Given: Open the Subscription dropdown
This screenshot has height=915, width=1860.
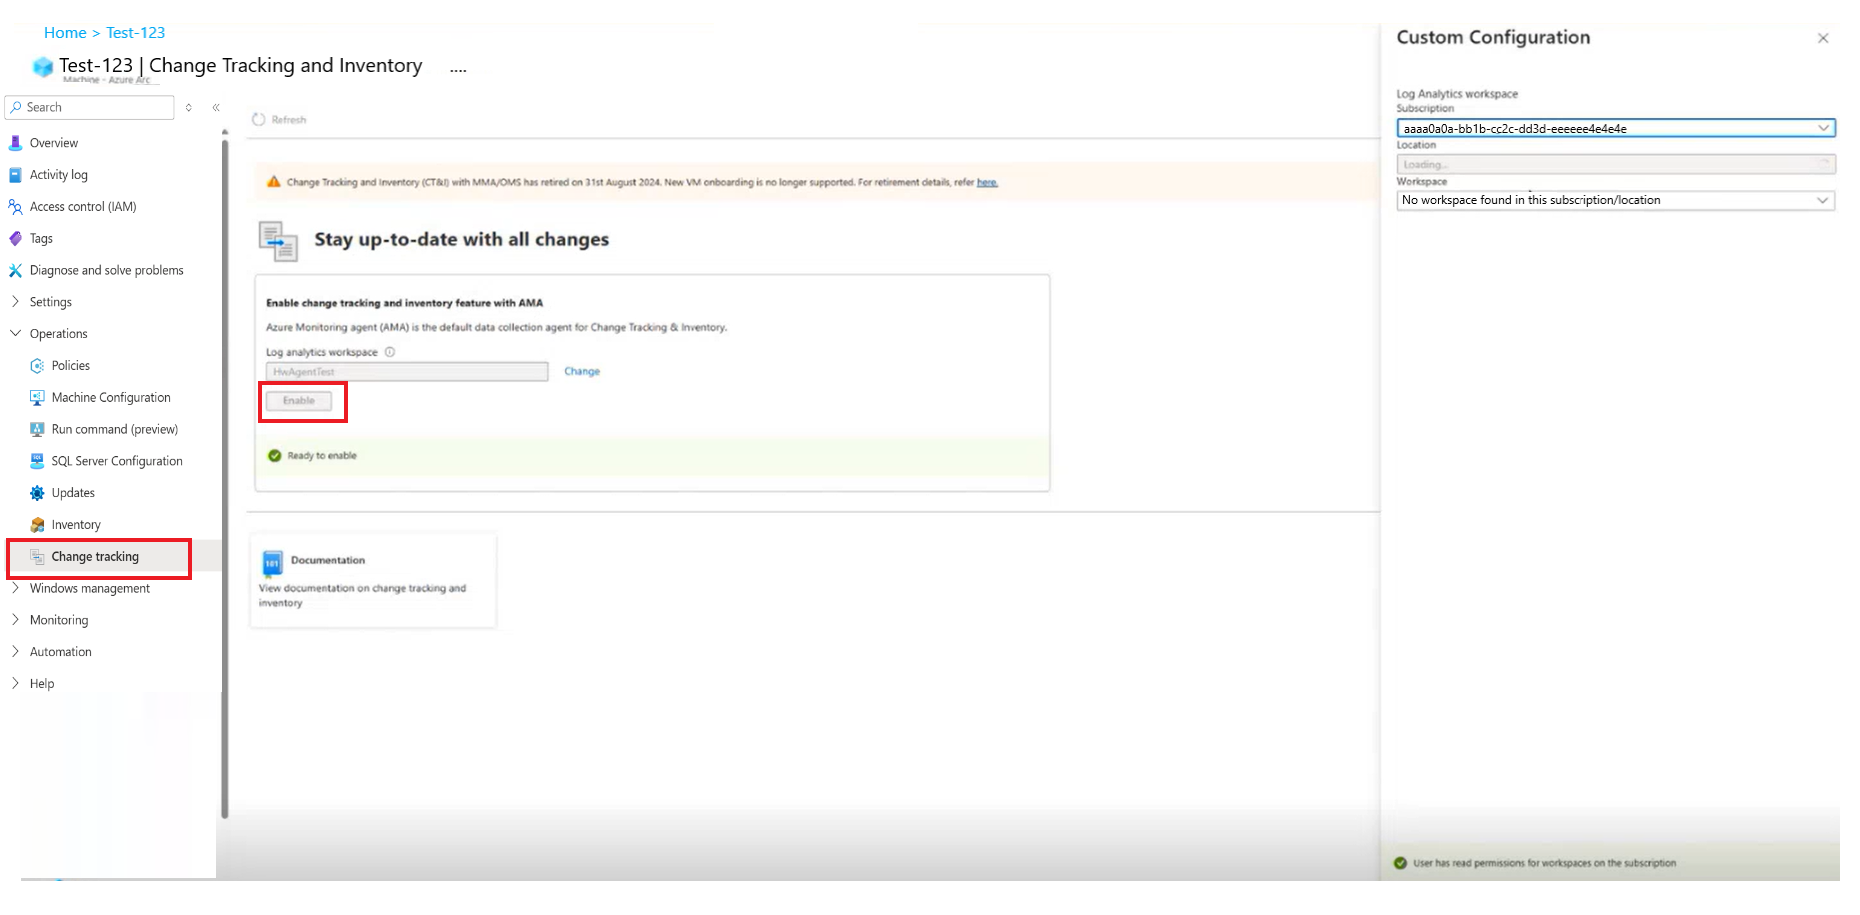Looking at the screenshot, I should (x=1616, y=128).
